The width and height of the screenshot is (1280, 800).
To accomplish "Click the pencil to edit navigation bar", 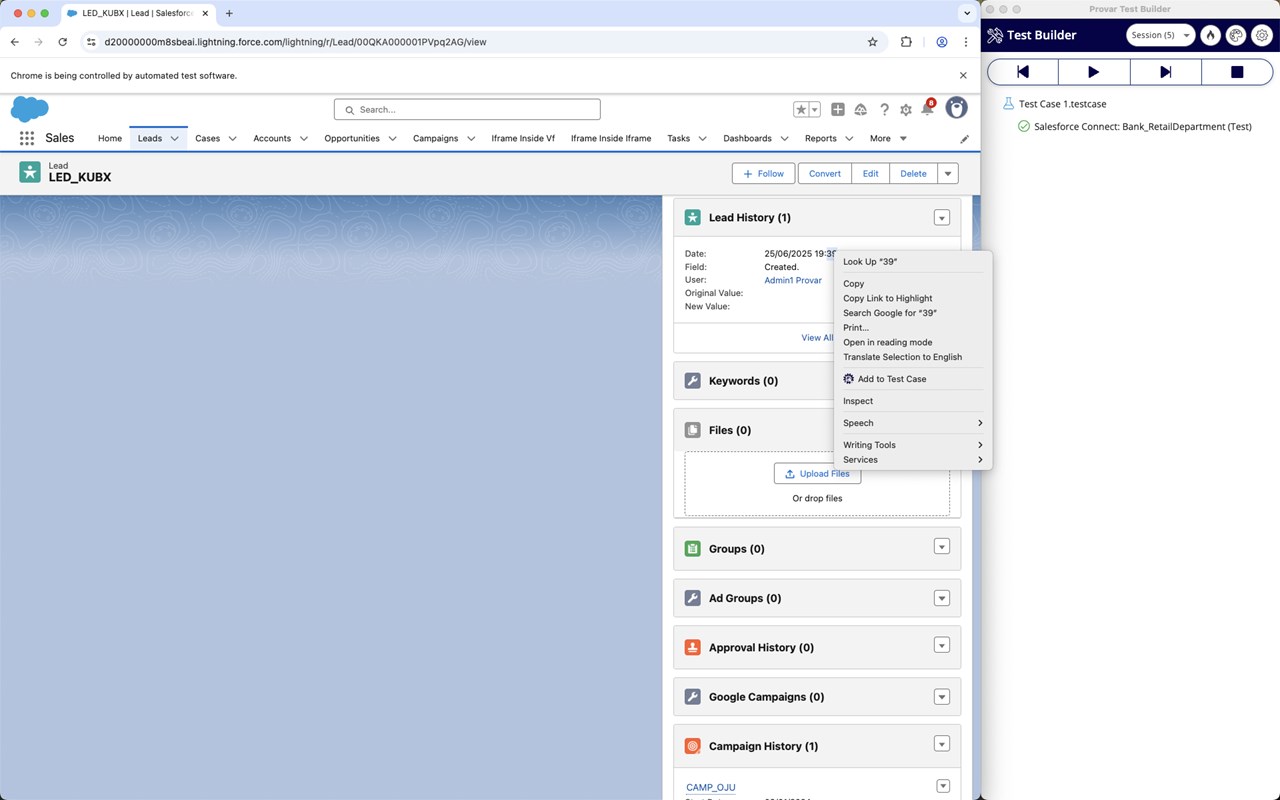I will tap(965, 139).
